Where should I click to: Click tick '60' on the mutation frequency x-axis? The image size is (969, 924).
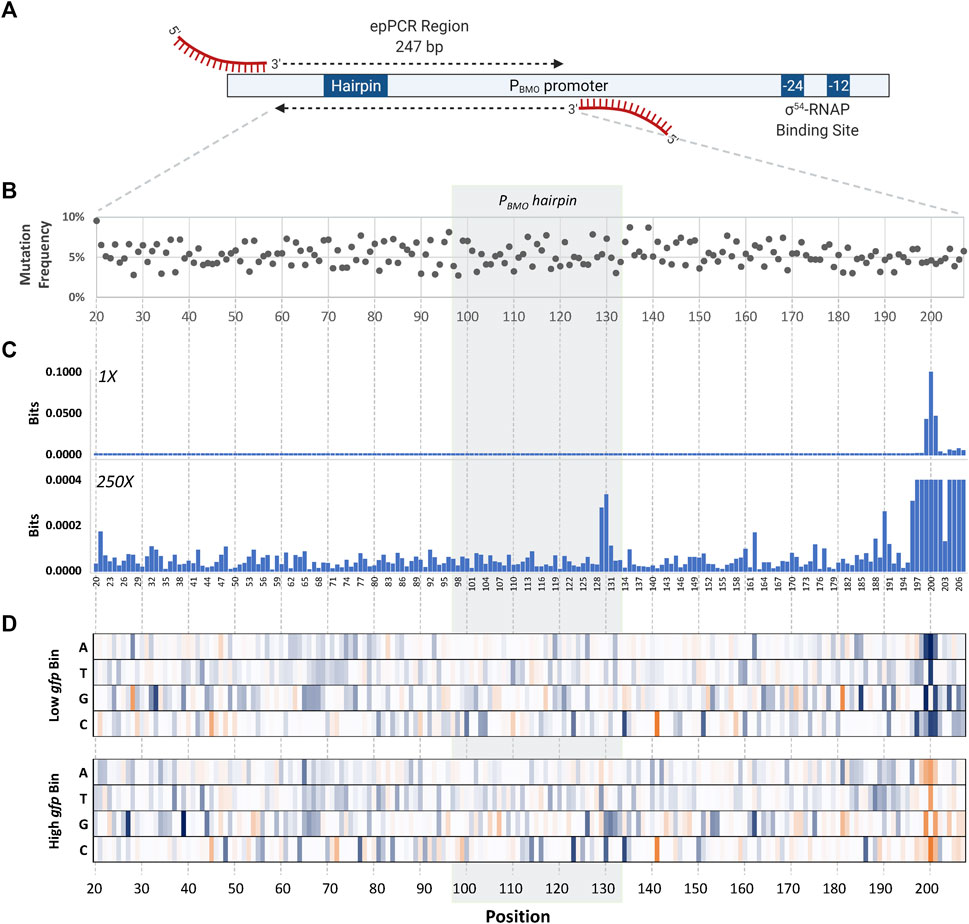click(282, 316)
